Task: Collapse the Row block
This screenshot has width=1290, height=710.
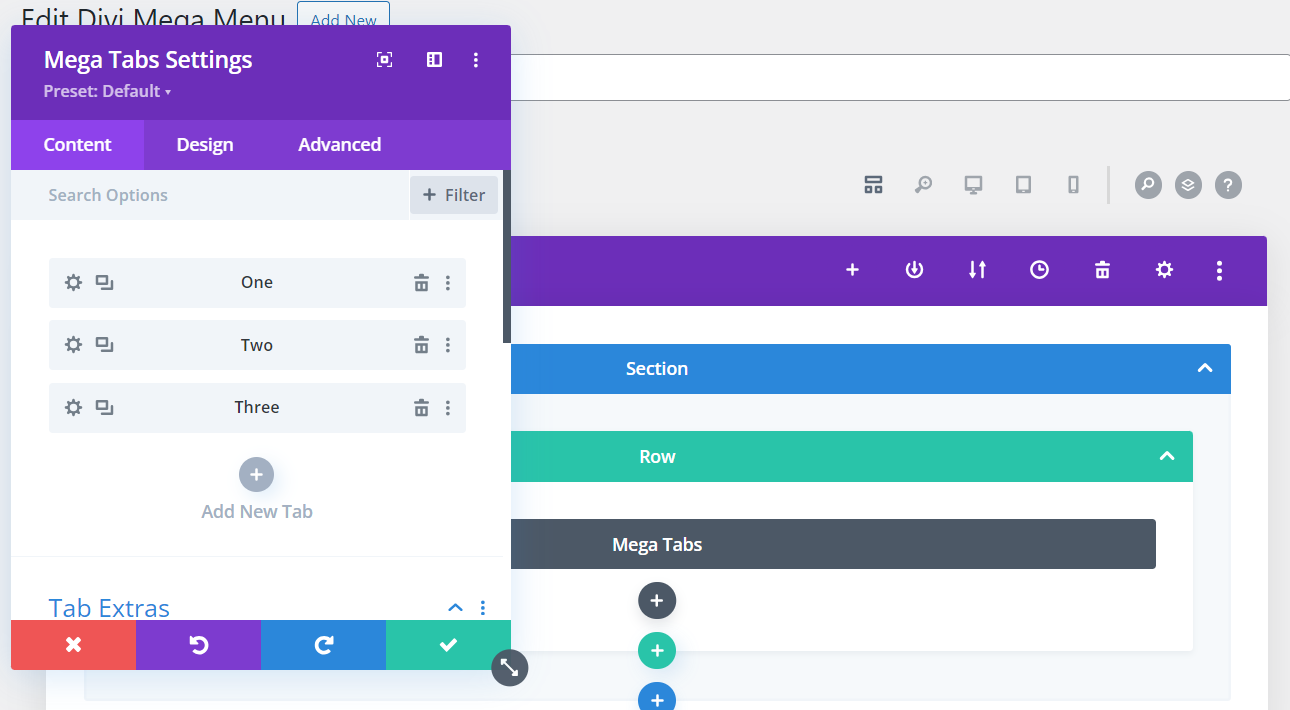Action: click(1167, 456)
